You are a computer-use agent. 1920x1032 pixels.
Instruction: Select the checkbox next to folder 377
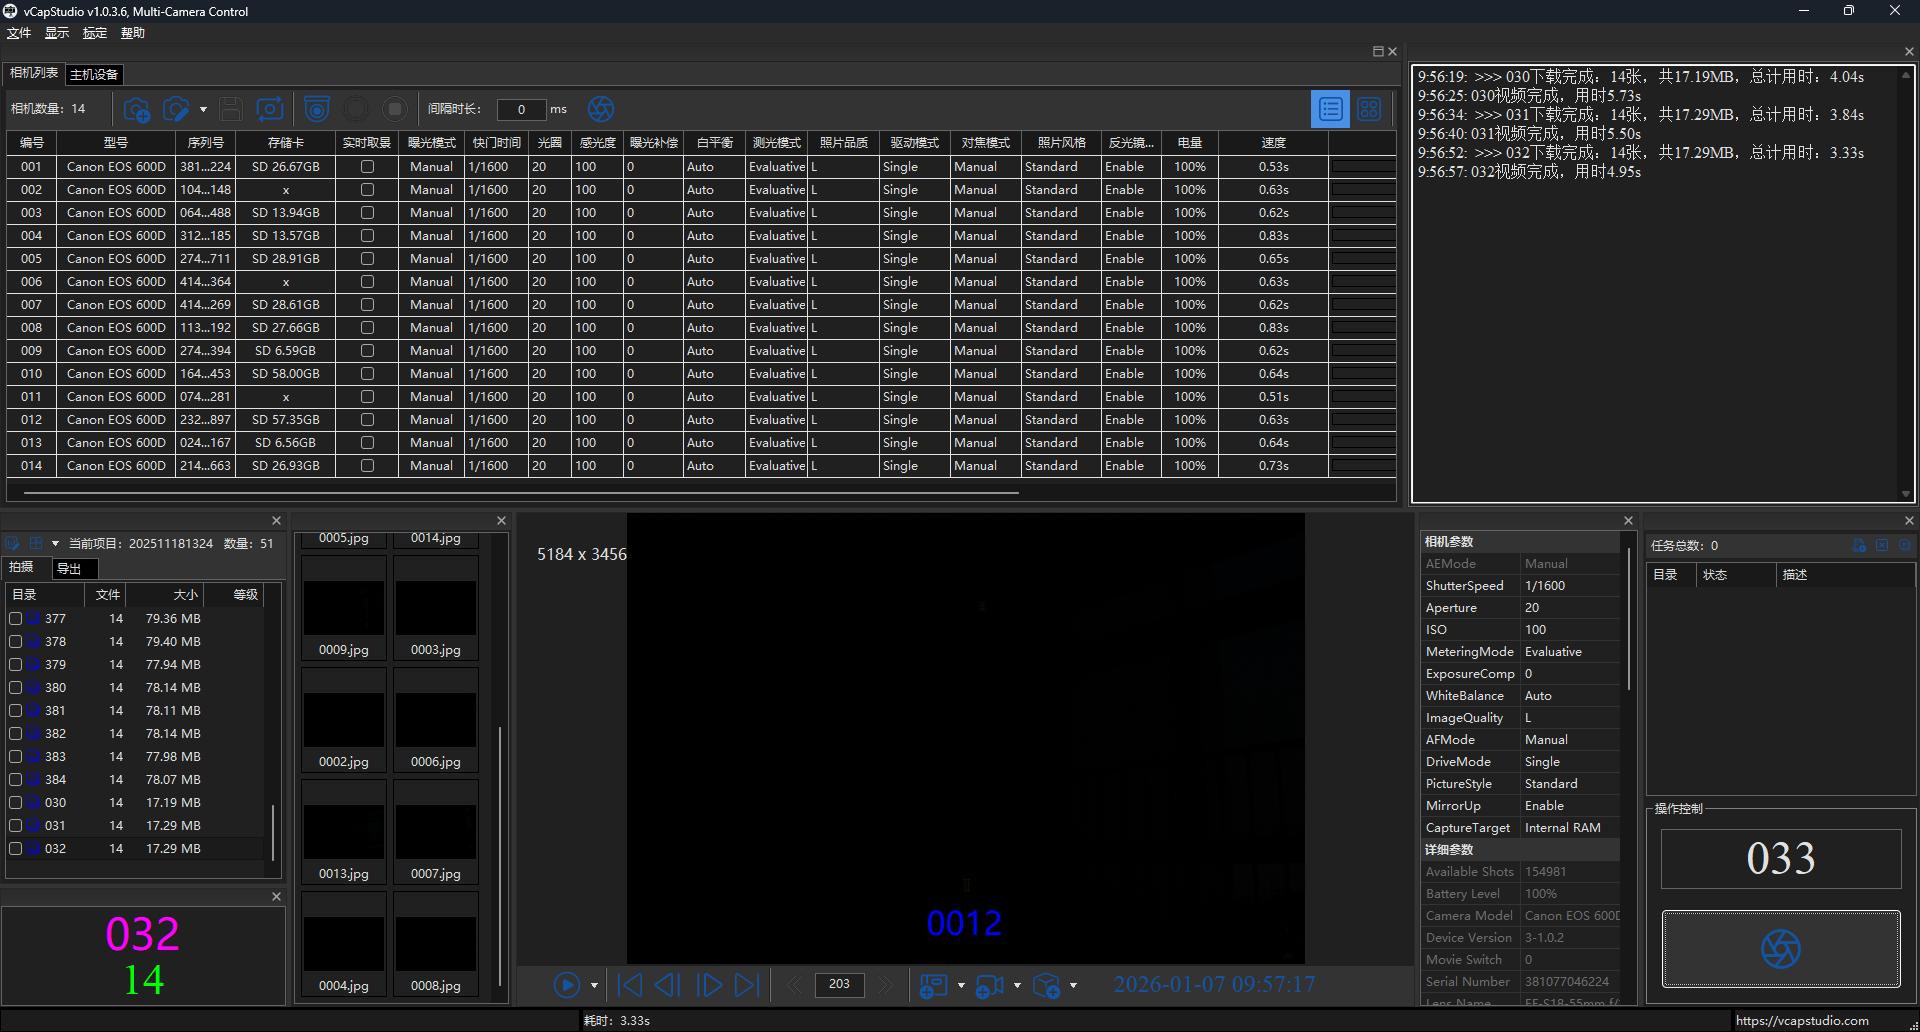[x=15, y=618]
